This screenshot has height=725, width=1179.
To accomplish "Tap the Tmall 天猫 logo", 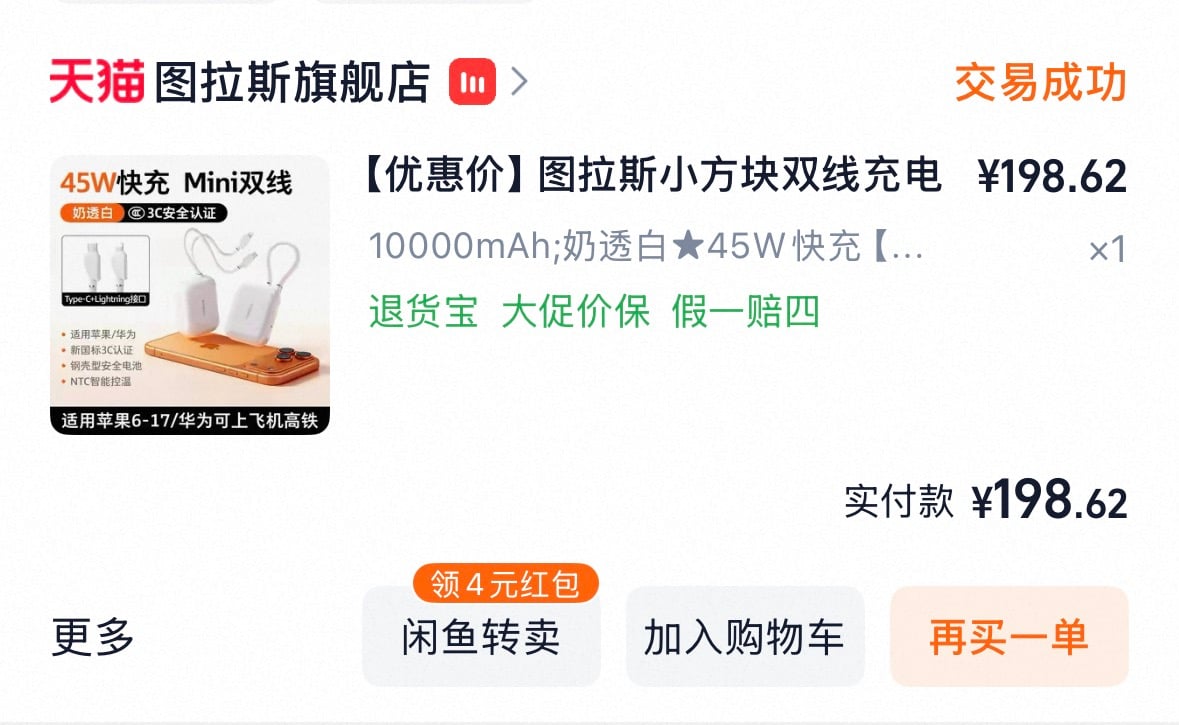I will click(97, 81).
